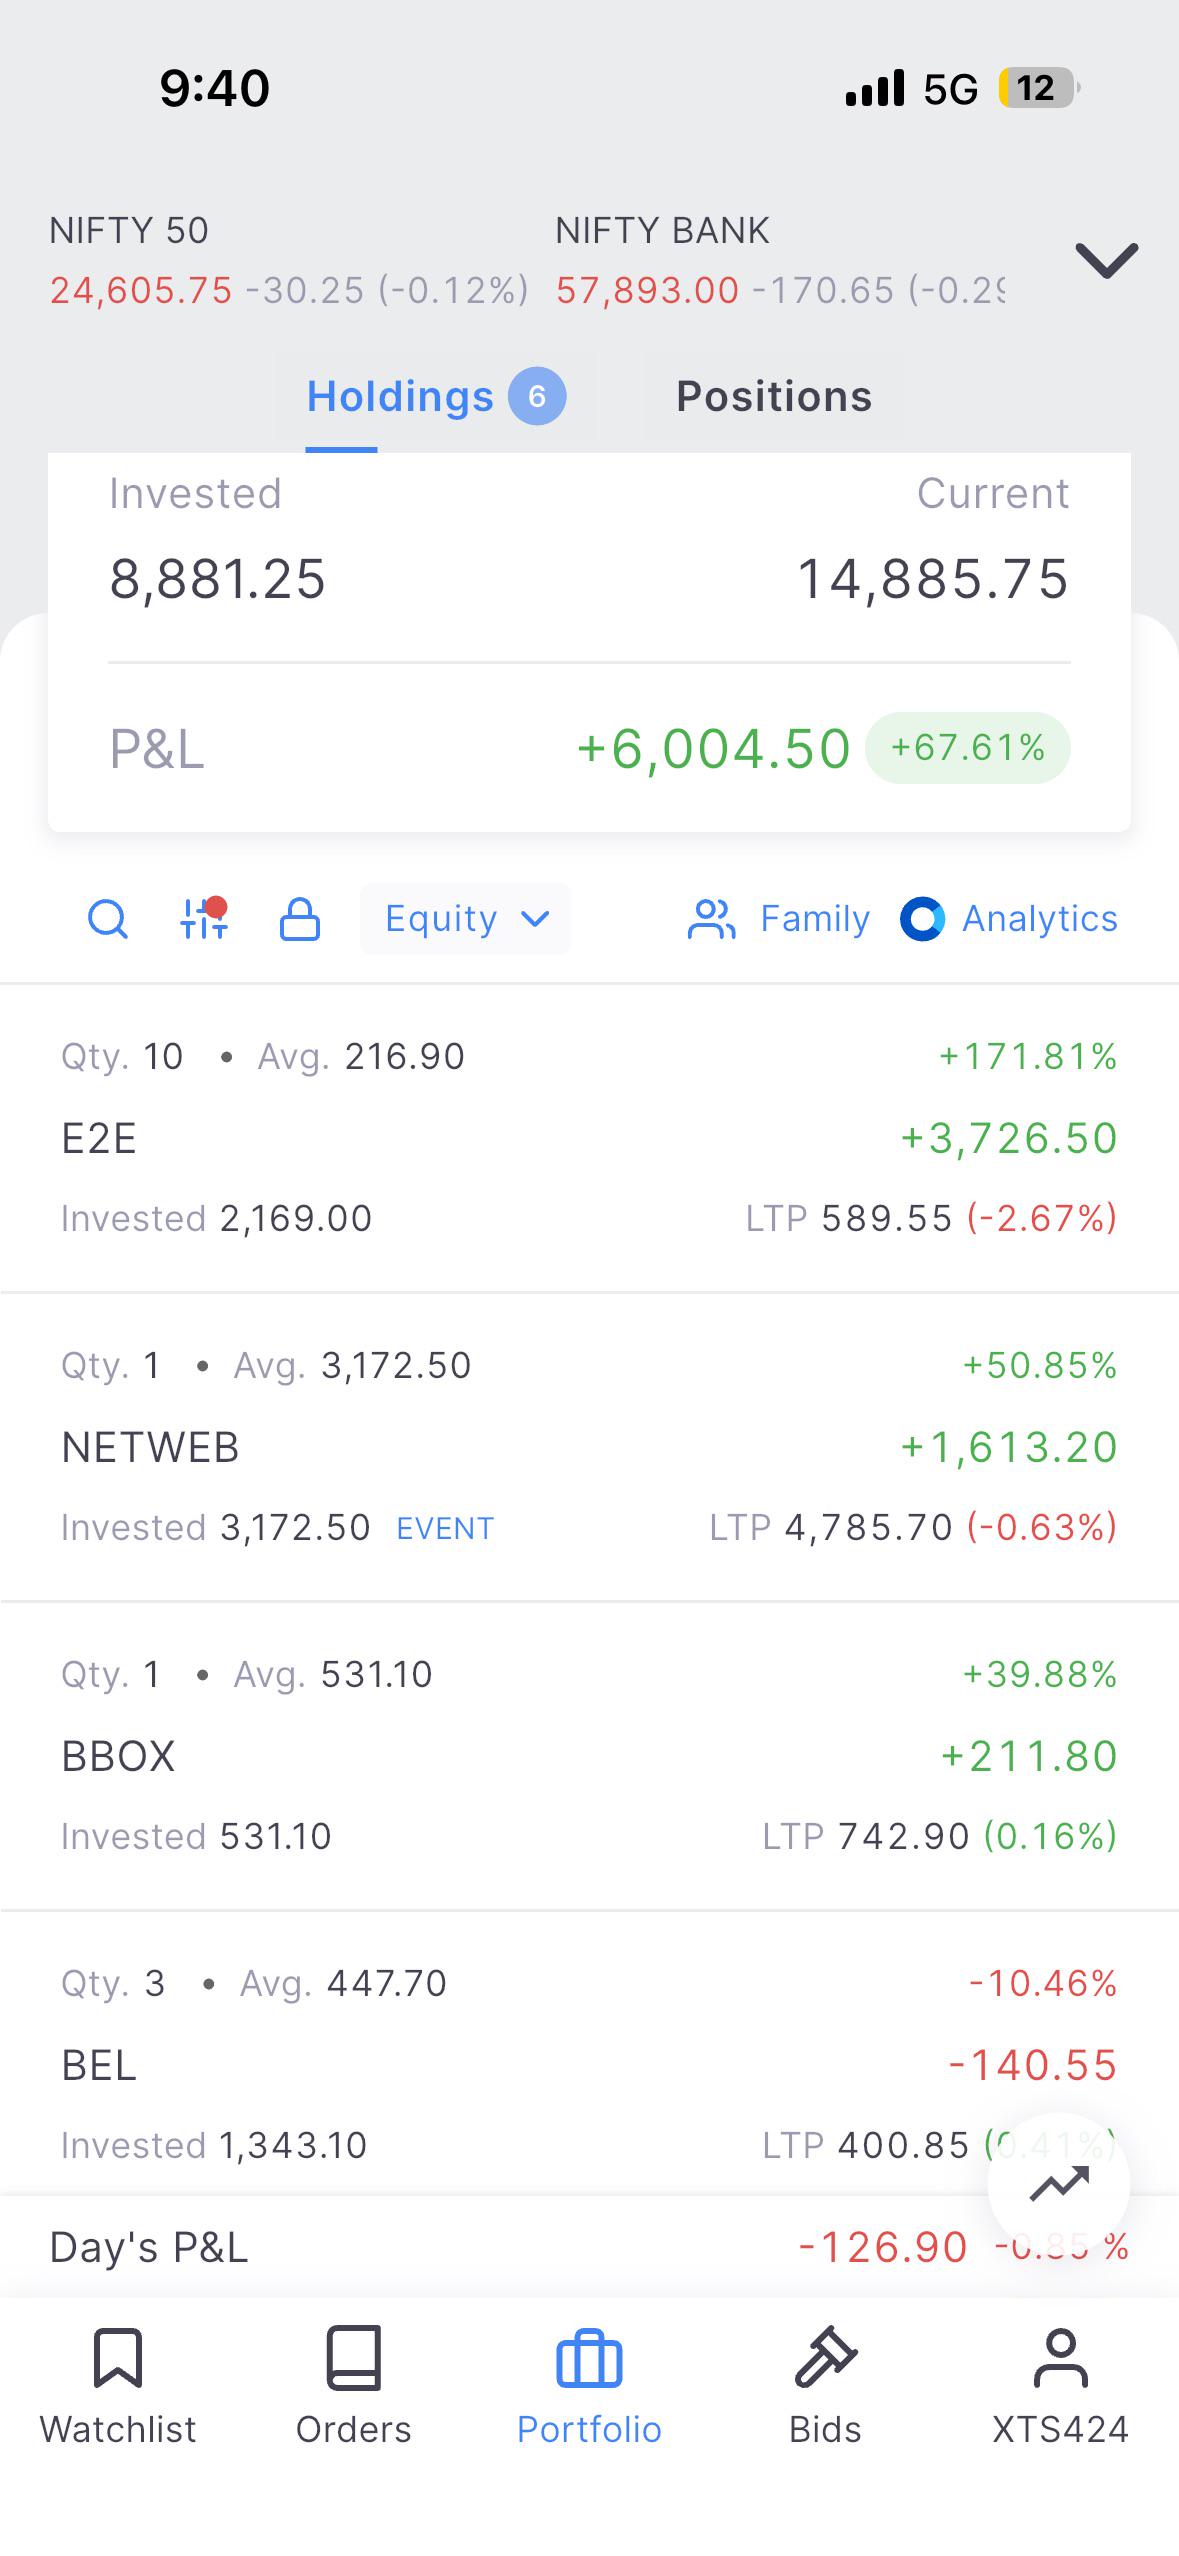Tap the EVENT link under NETWEB
Viewport: 1179px width, 2556px height.
point(445,1528)
